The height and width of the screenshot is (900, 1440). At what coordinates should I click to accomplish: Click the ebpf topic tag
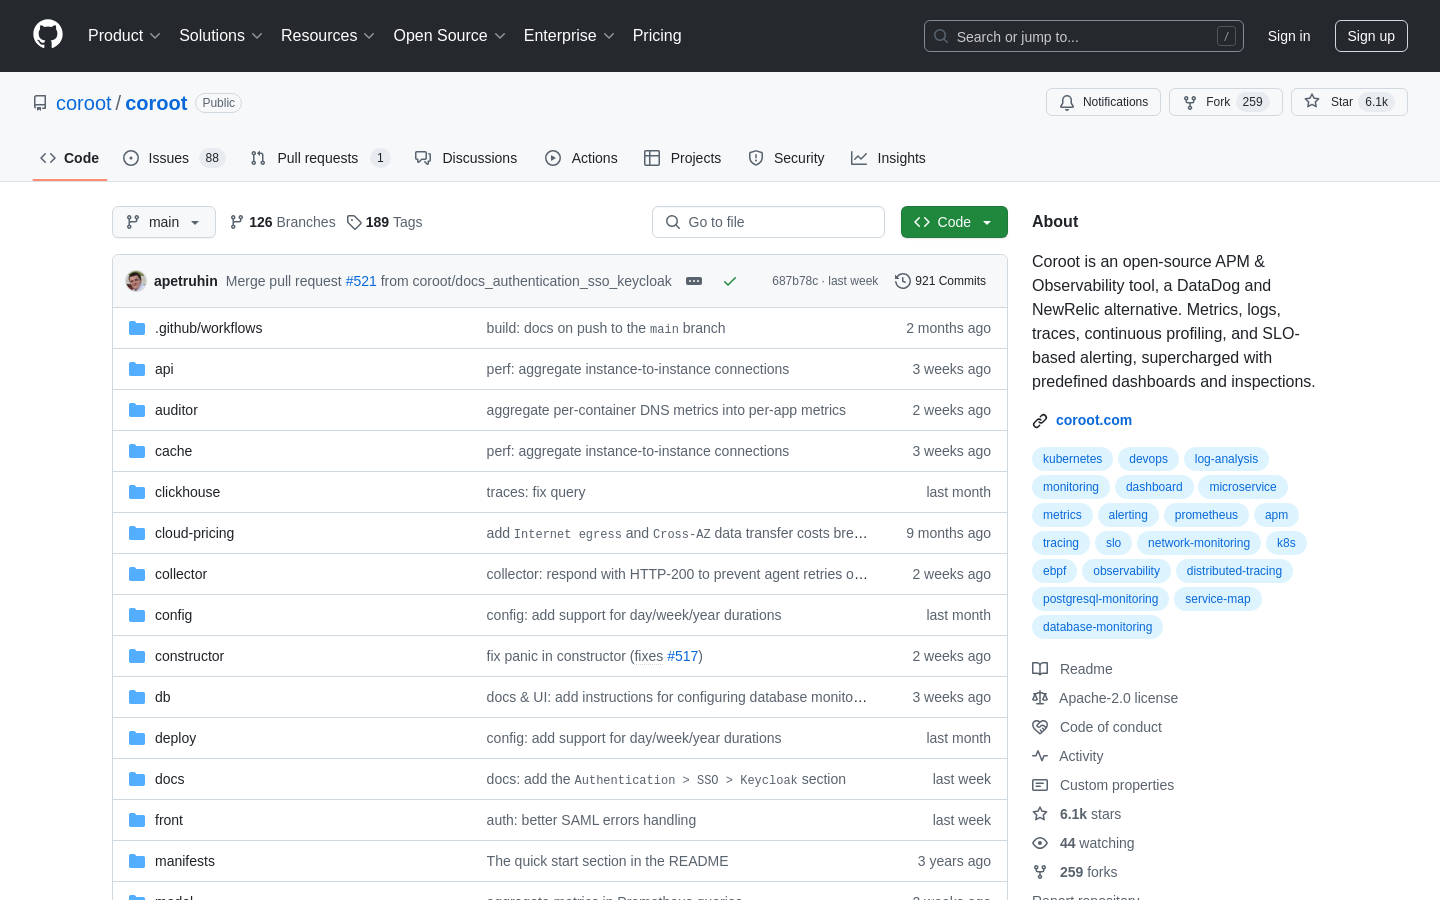tap(1055, 571)
